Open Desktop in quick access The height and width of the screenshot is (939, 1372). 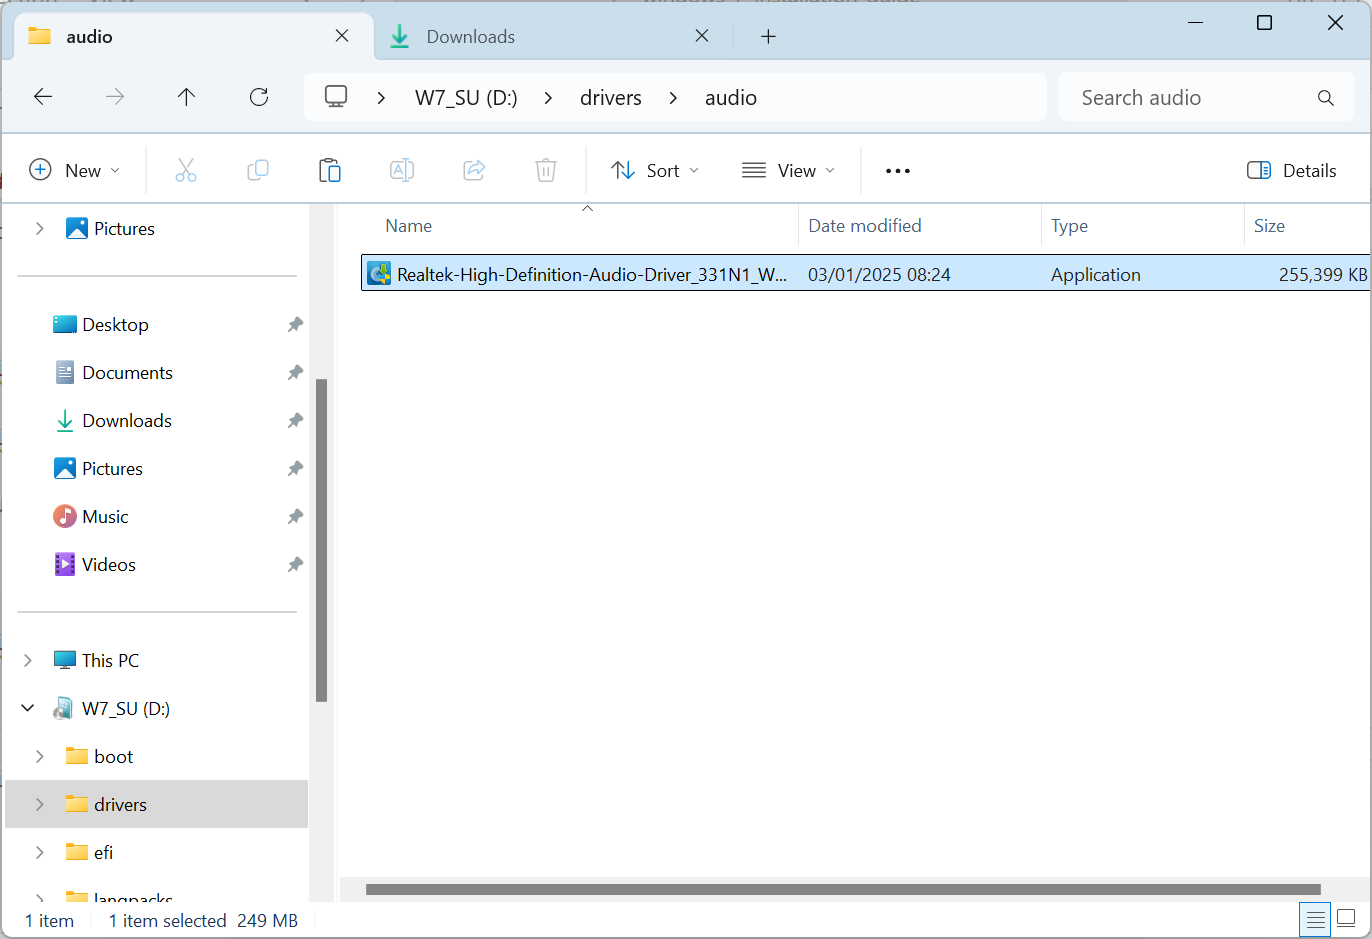pyautogui.click(x=115, y=325)
